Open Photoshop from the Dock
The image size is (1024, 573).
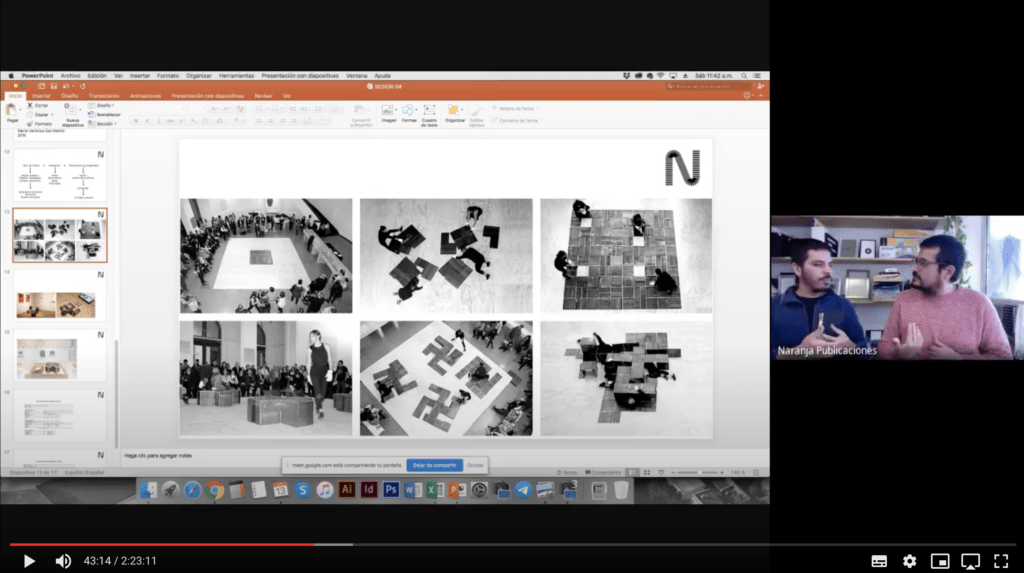point(391,490)
